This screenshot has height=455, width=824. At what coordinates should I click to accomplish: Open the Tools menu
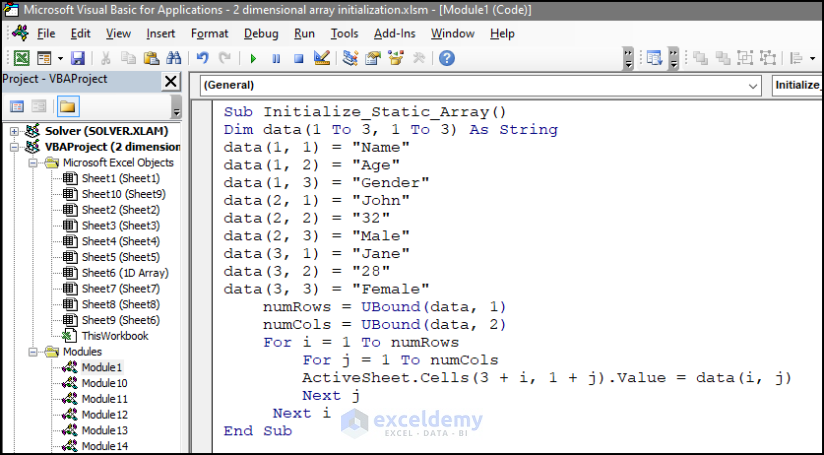click(344, 34)
